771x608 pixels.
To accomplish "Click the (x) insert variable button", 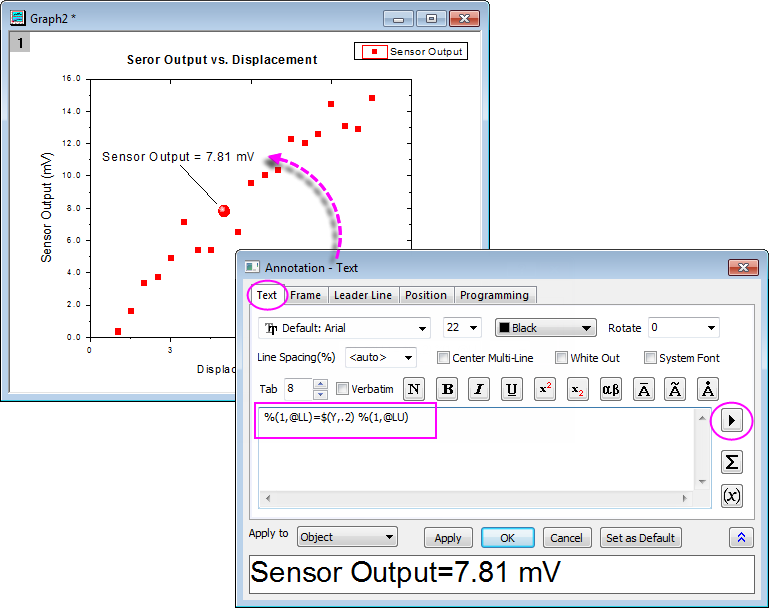I will pos(732,495).
